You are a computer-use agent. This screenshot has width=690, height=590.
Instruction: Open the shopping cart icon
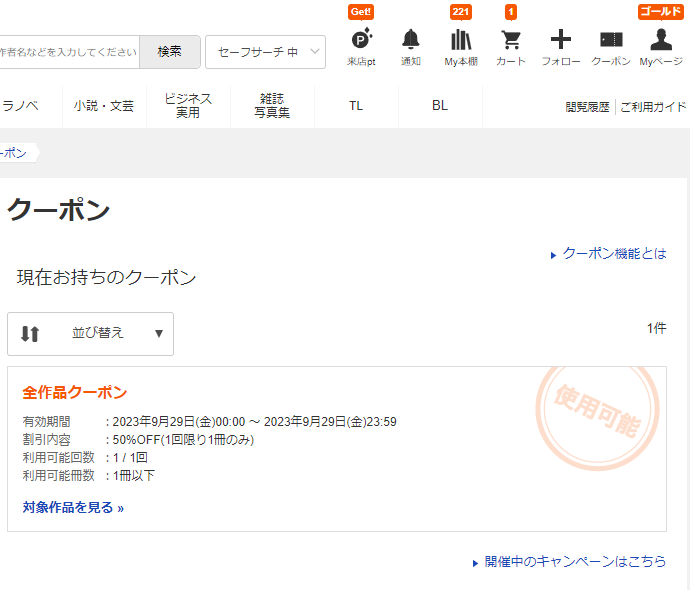511,40
